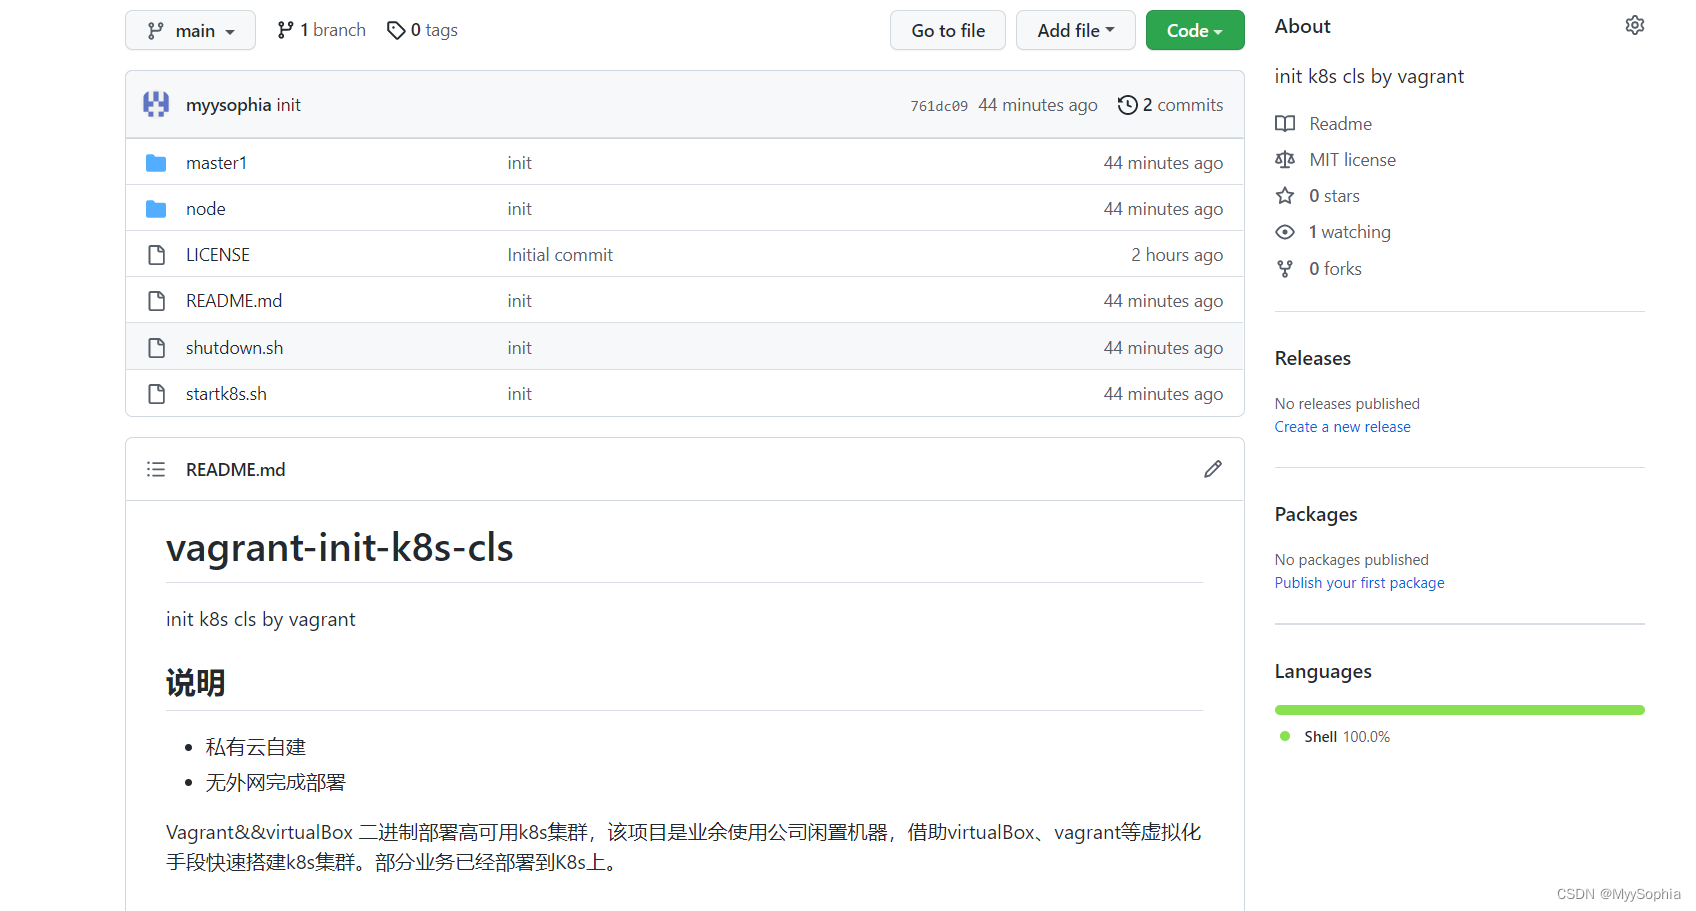The width and height of the screenshot is (1696, 911).
Task: Click 'init k8s cls by vagrant' About description
Action: click(x=1369, y=76)
